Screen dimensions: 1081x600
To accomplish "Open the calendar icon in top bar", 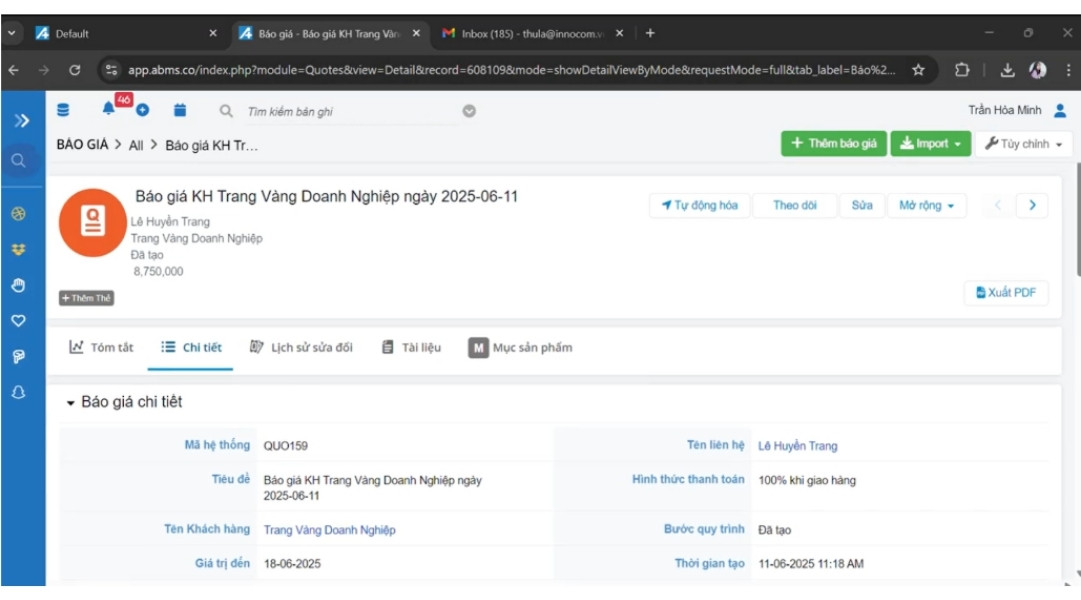I will (x=180, y=110).
